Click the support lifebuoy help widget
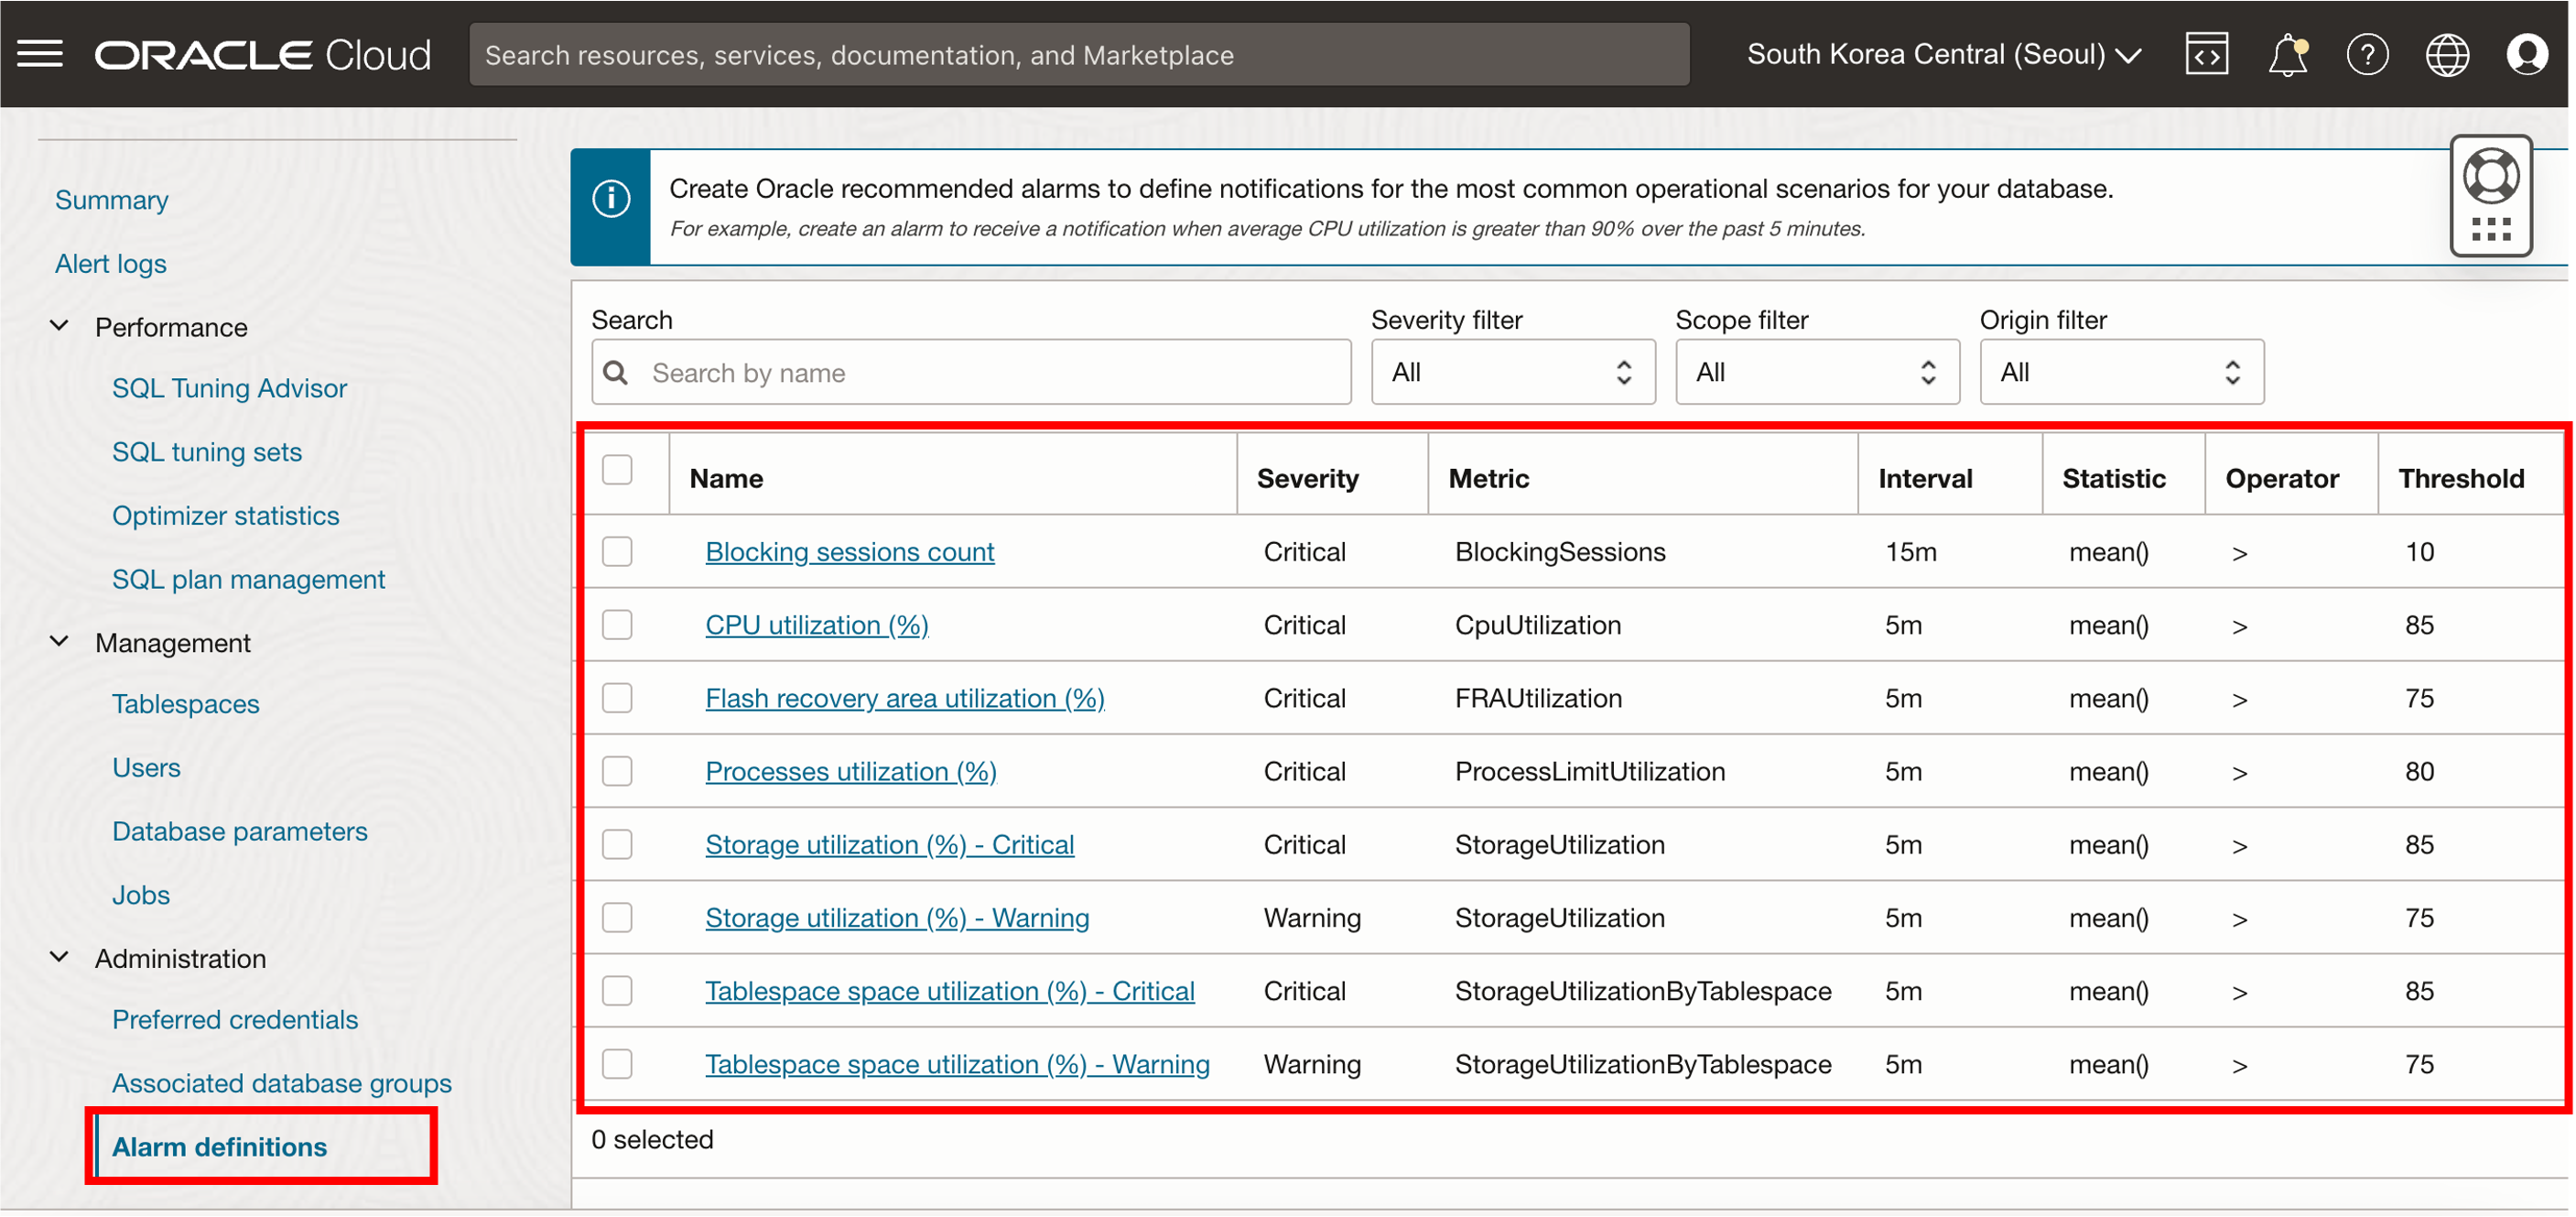2576x1217 pixels. (2490, 196)
